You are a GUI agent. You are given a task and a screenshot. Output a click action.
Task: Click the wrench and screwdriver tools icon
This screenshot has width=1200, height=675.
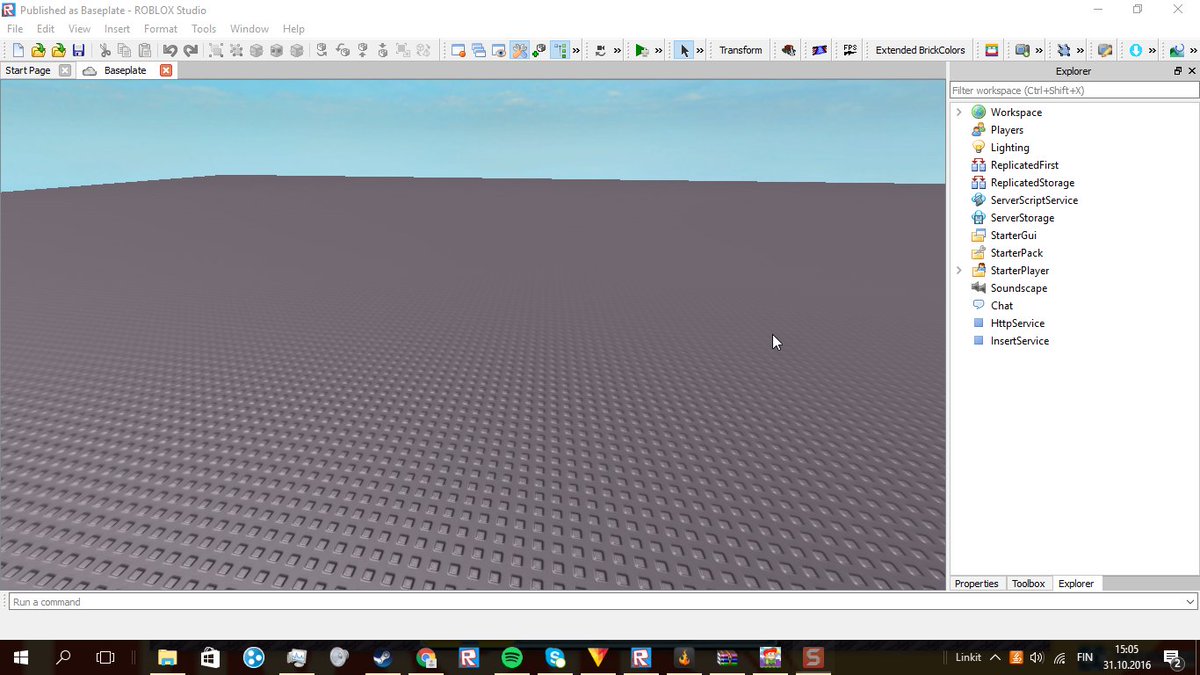(x=520, y=50)
